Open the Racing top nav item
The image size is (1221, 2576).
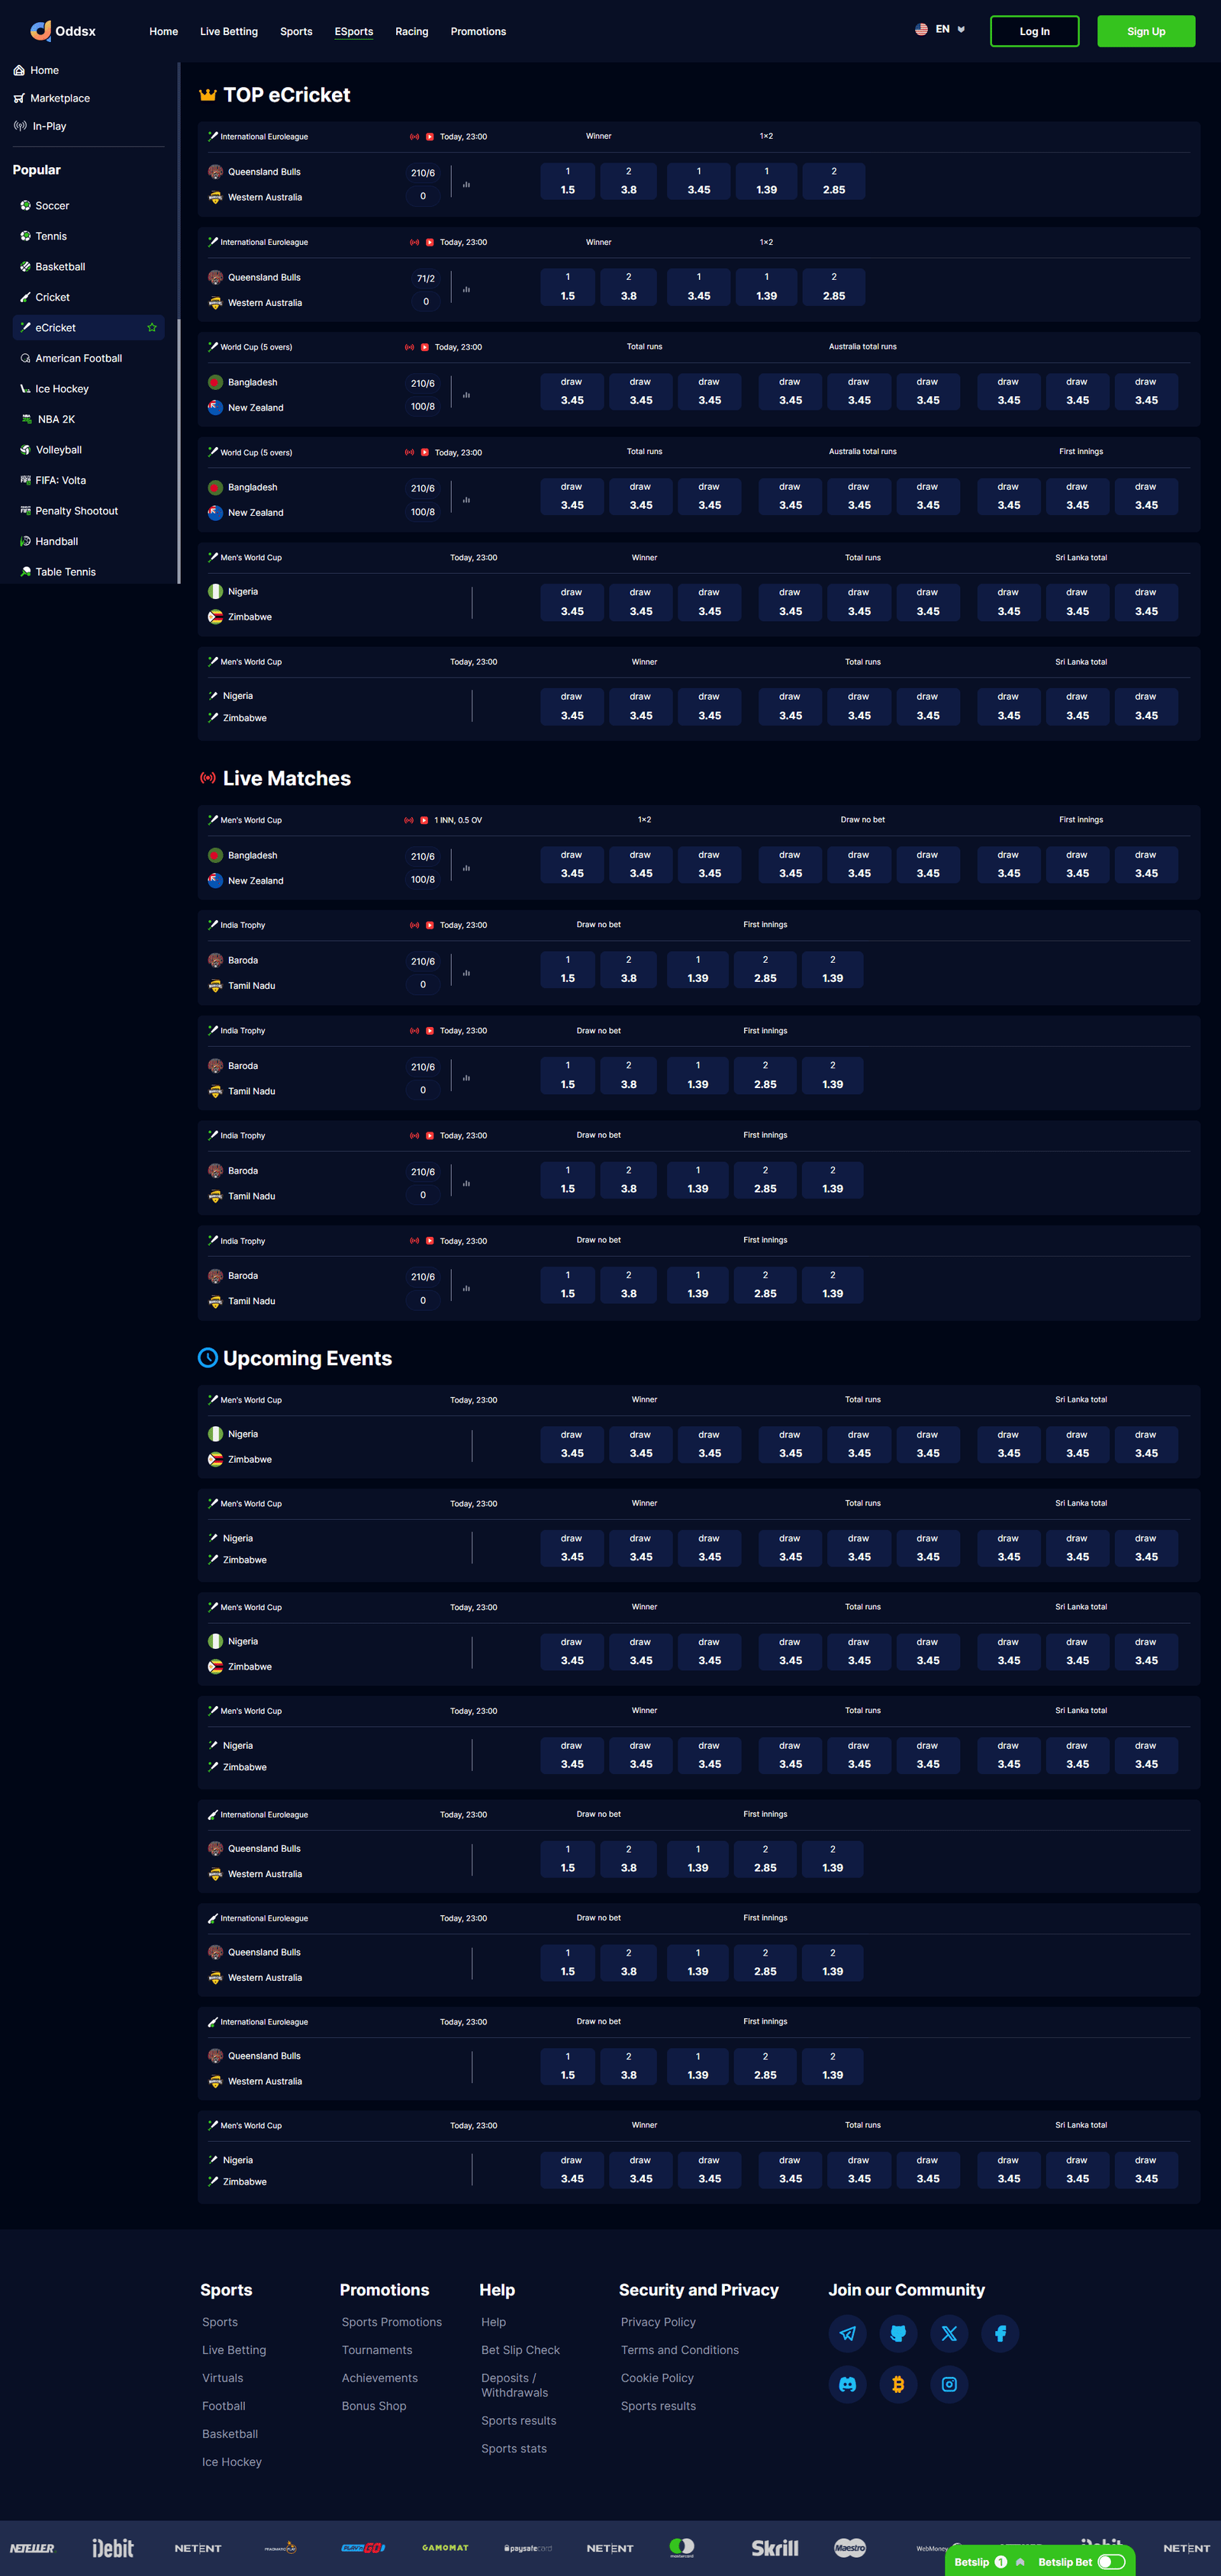412,32
